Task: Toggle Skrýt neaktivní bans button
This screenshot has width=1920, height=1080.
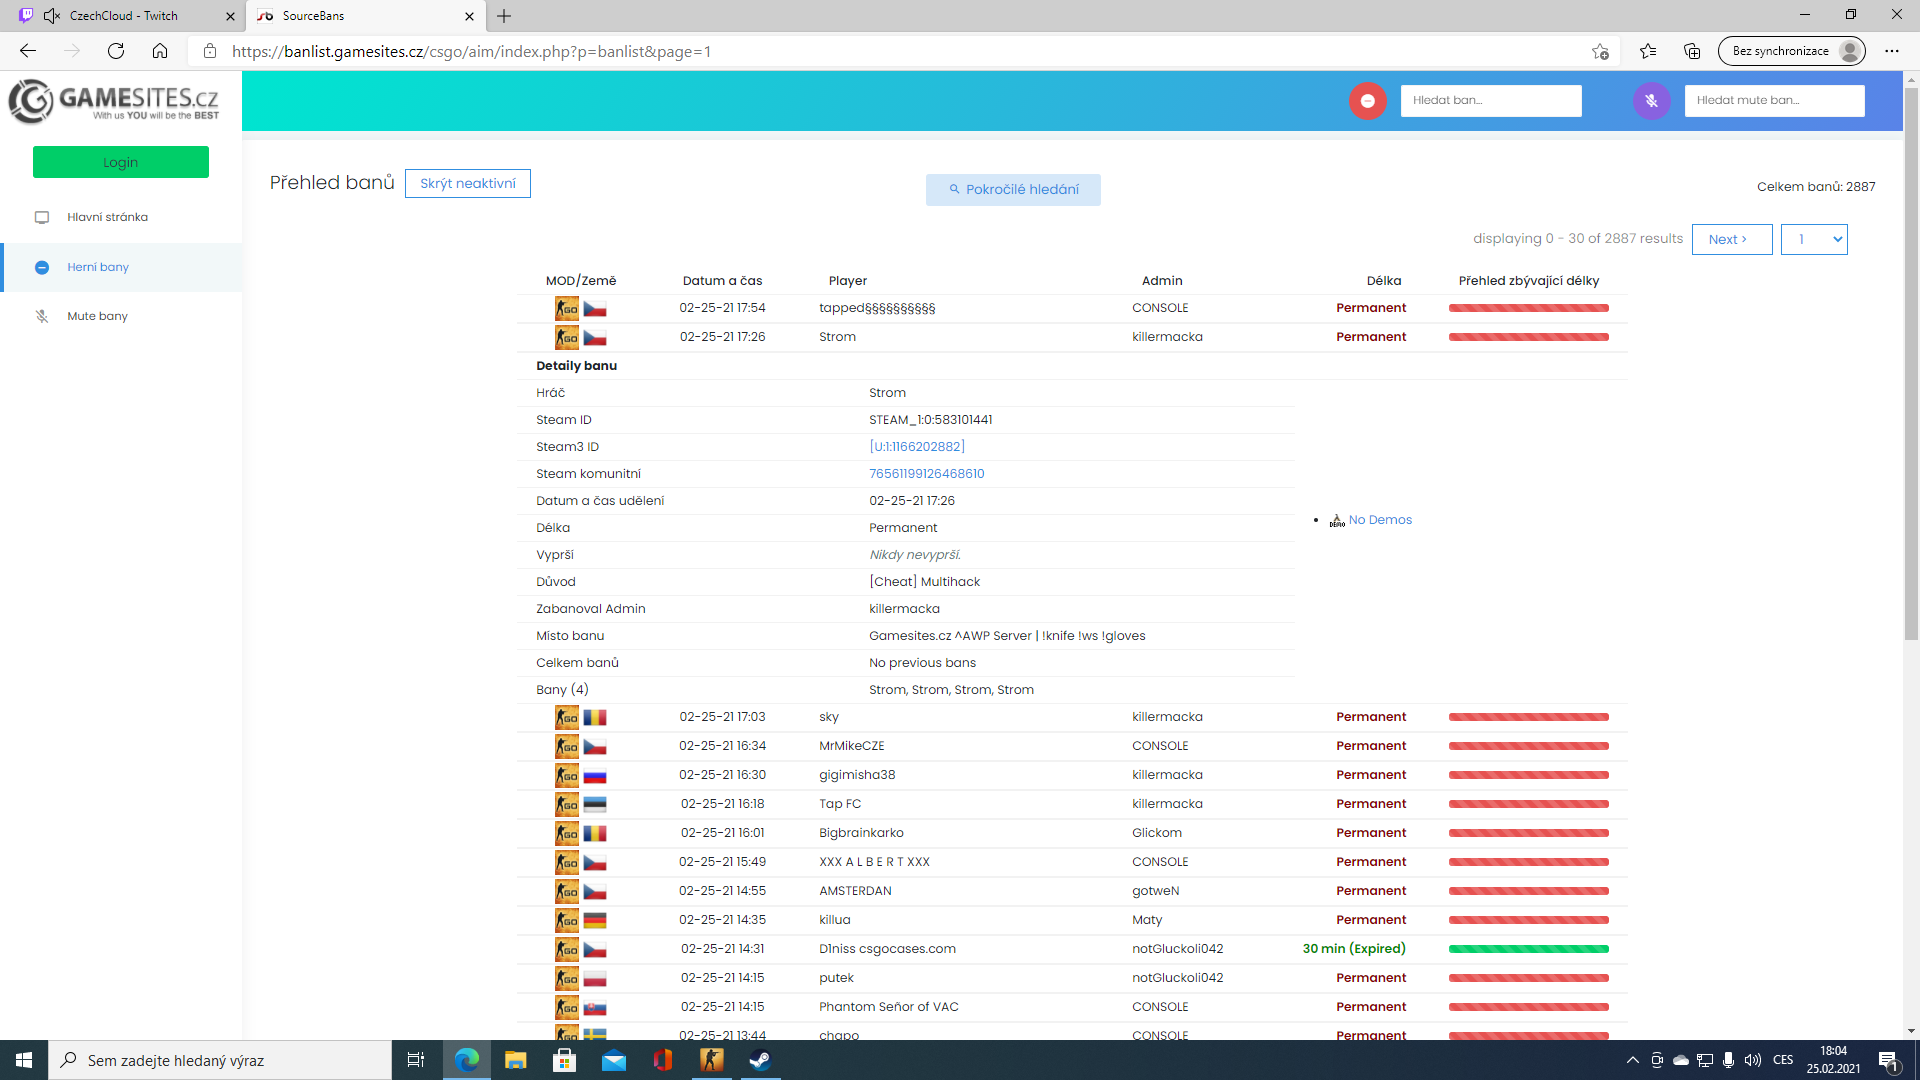Action: [468, 183]
